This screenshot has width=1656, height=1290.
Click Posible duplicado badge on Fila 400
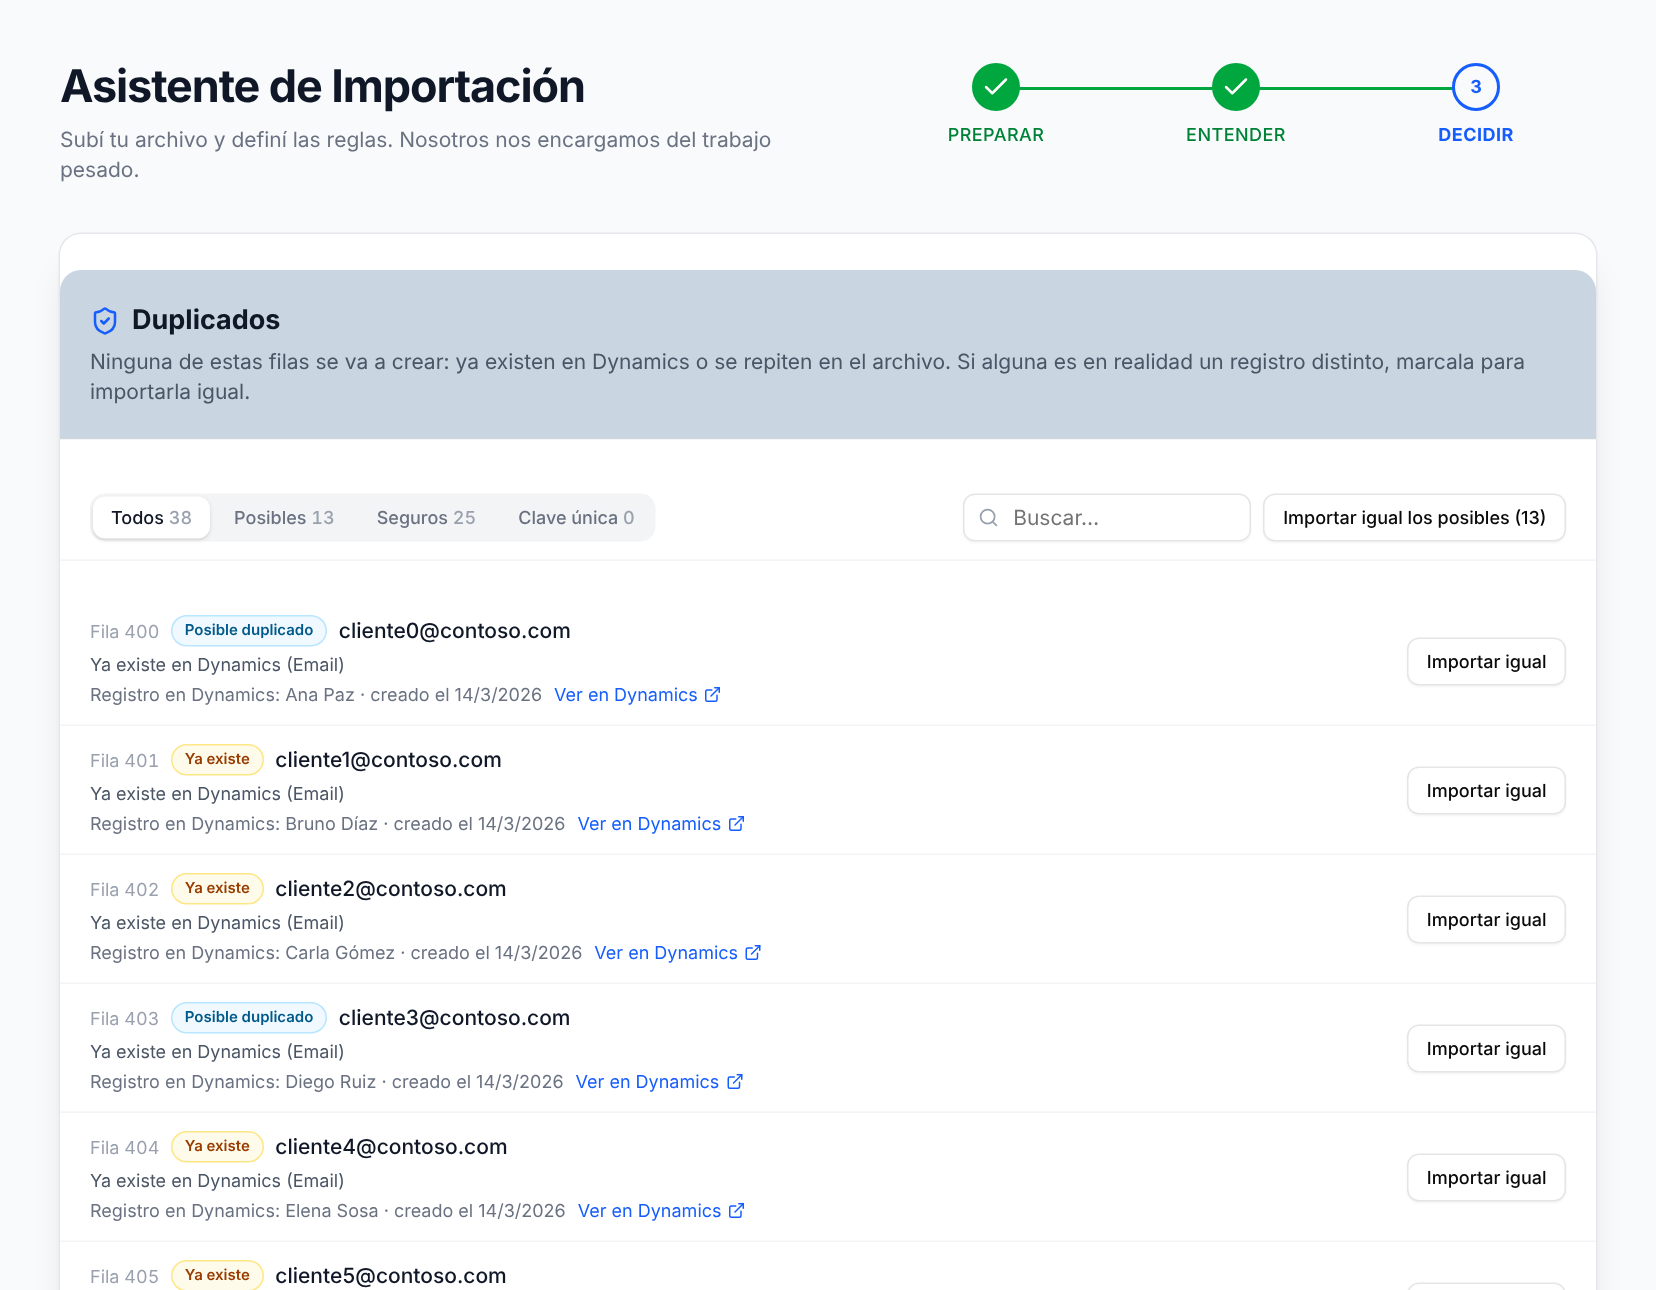[x=249, y=631]
